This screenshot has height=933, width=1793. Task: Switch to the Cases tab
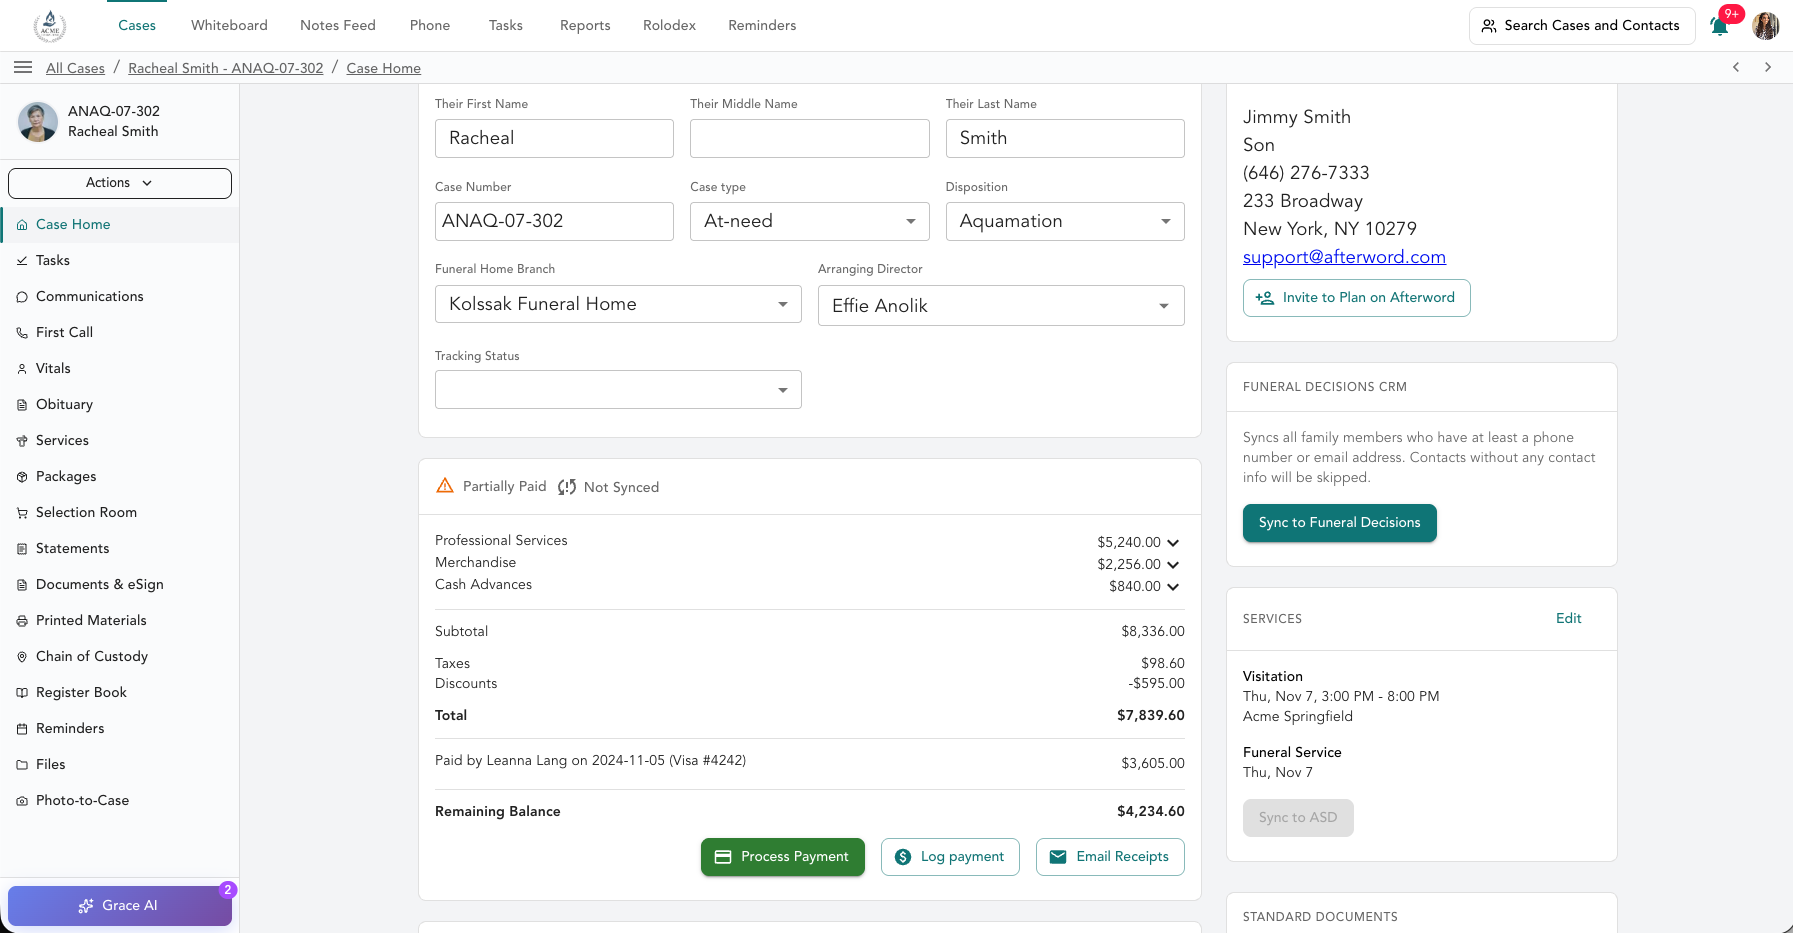[137, 26]
